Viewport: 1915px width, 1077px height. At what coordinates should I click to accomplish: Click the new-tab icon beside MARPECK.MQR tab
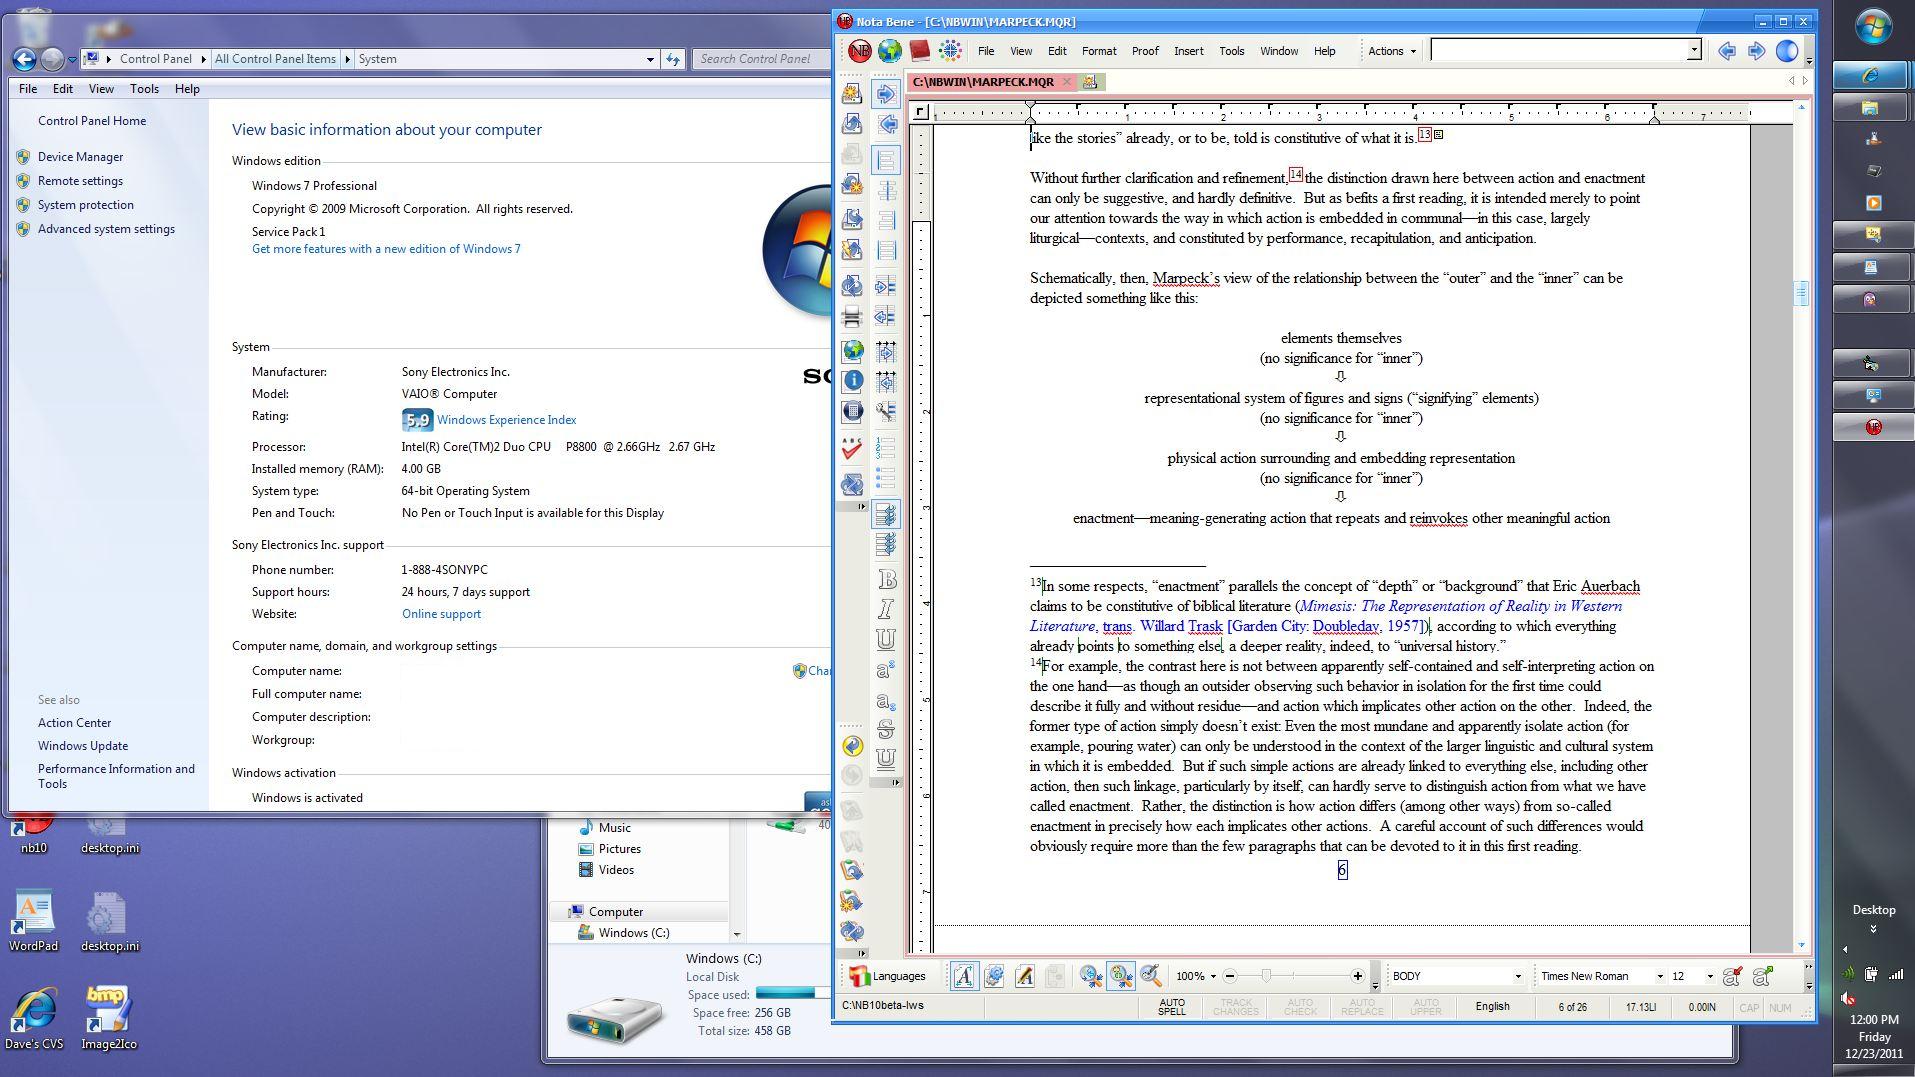click(x=1090, y=82)
